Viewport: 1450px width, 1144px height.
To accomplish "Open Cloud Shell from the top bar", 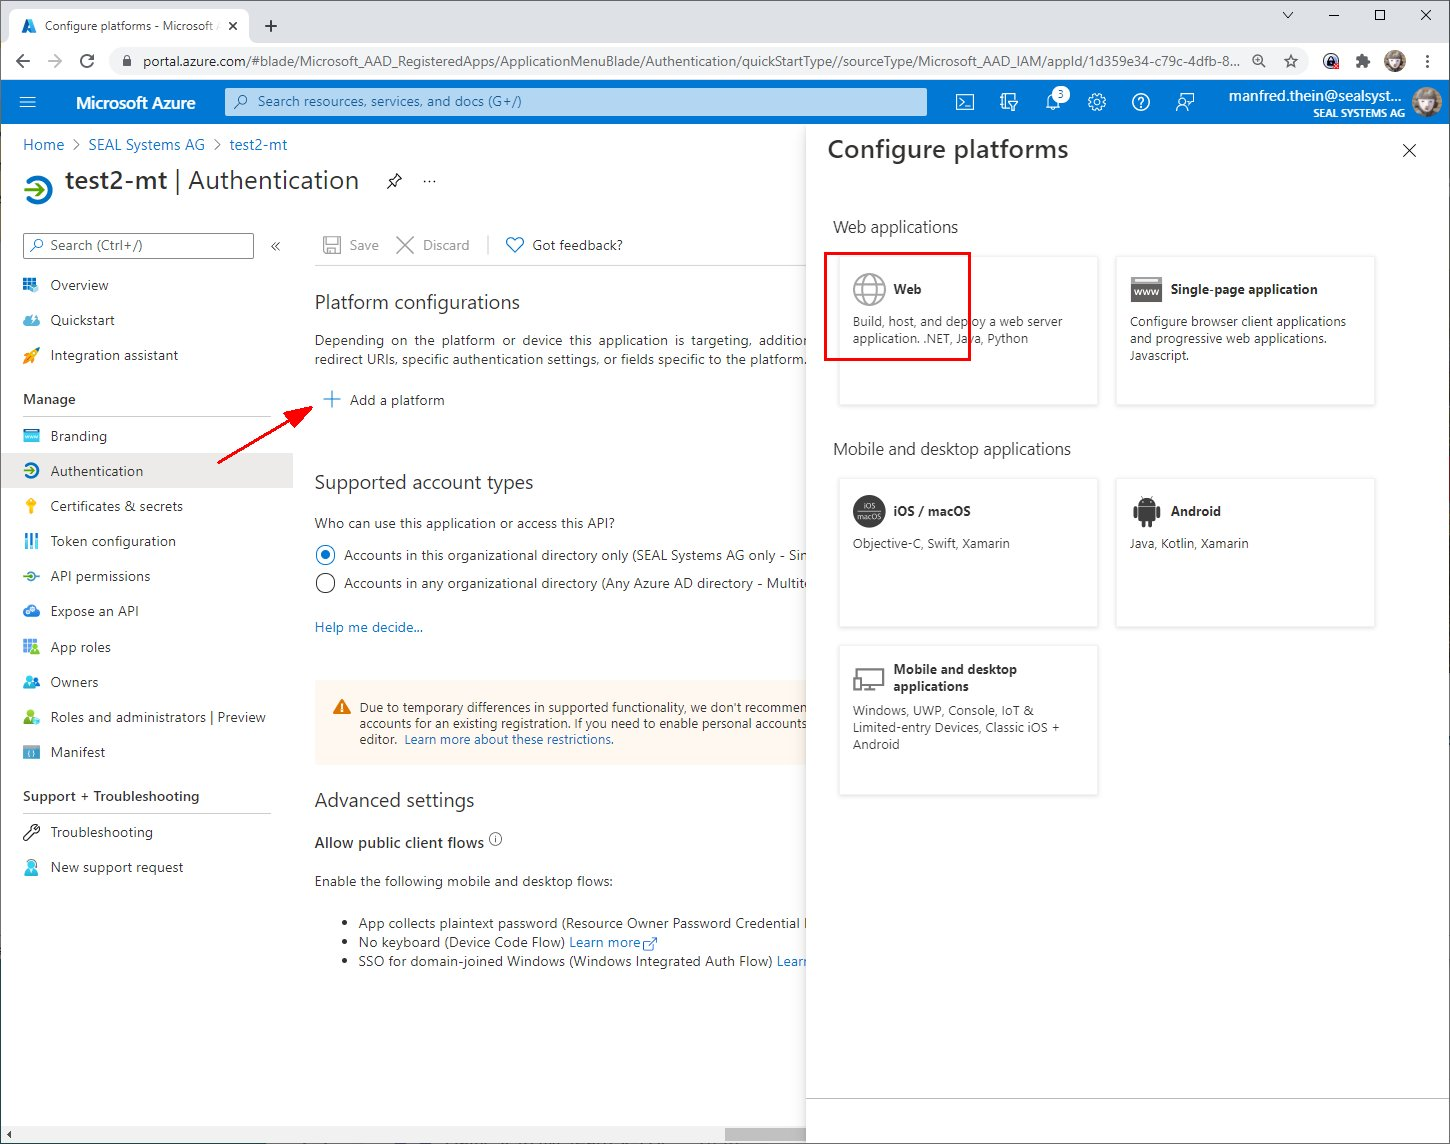I will pos(963,101).
